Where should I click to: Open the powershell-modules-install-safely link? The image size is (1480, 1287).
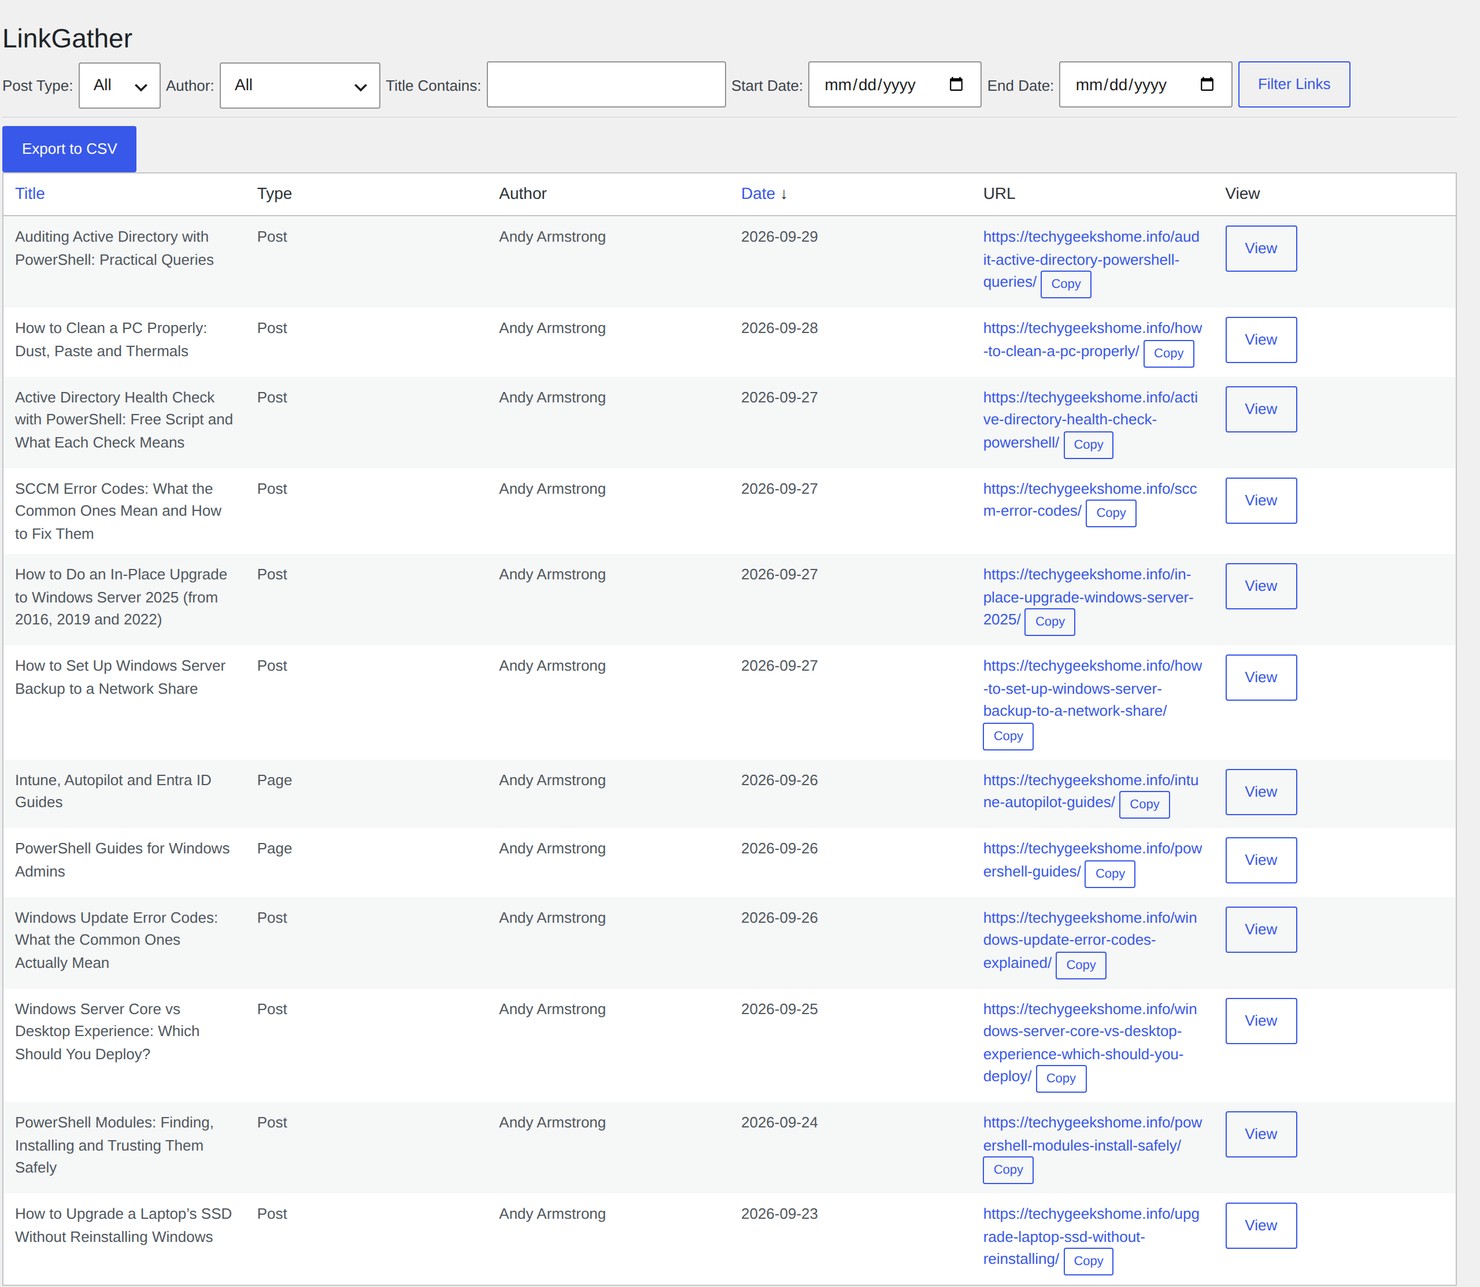coord(1092,1134)
